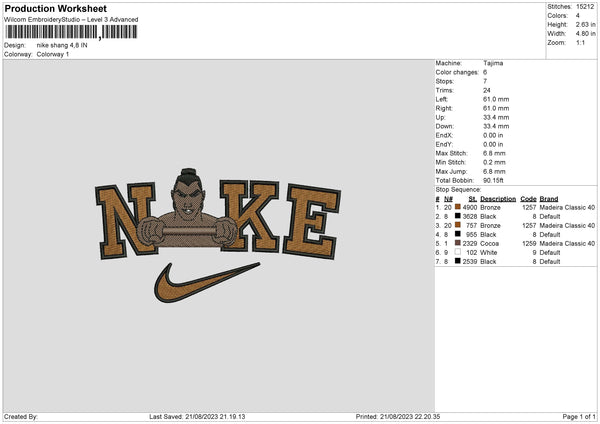Click the character face in the design
The height and width of the screenshot is (424, 600).
[x=188, y=201]
